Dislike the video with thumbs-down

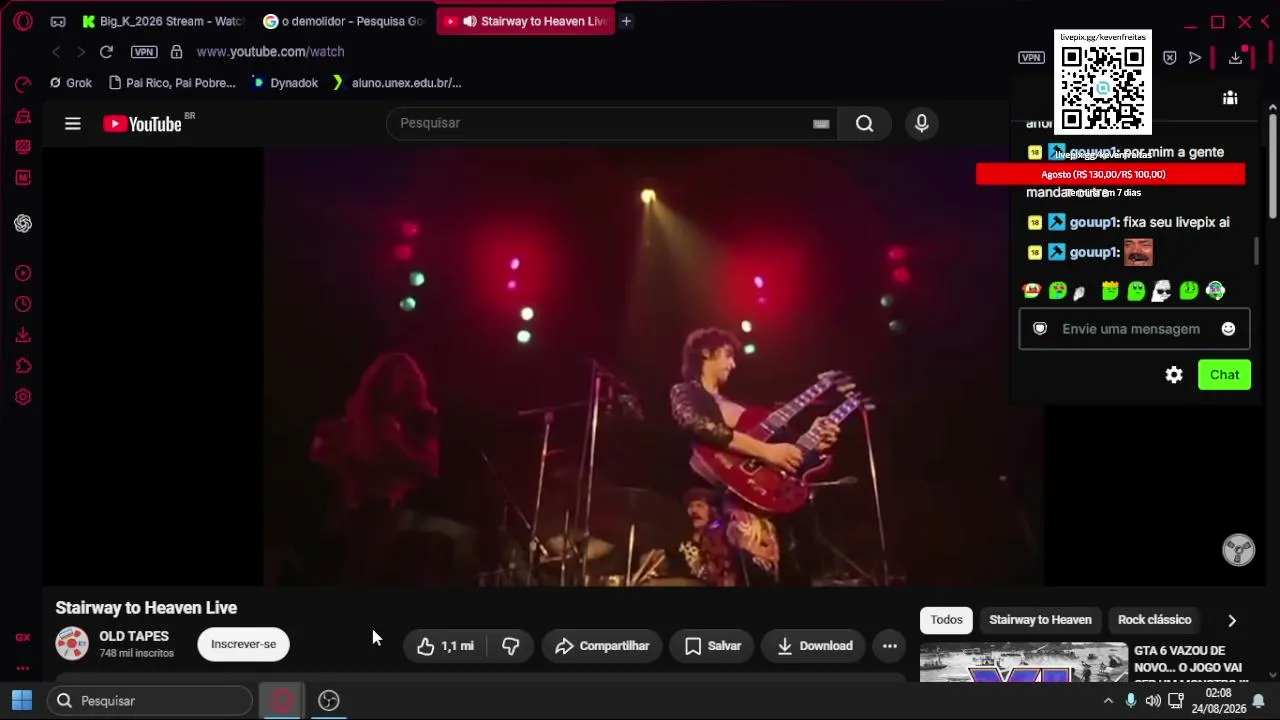pyautogui.click(x=510, y=646)
